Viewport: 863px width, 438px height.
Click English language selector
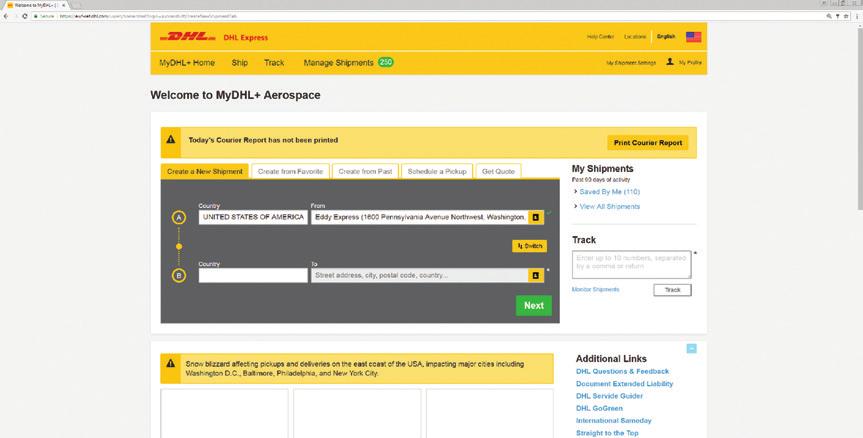tap(666, 37)
